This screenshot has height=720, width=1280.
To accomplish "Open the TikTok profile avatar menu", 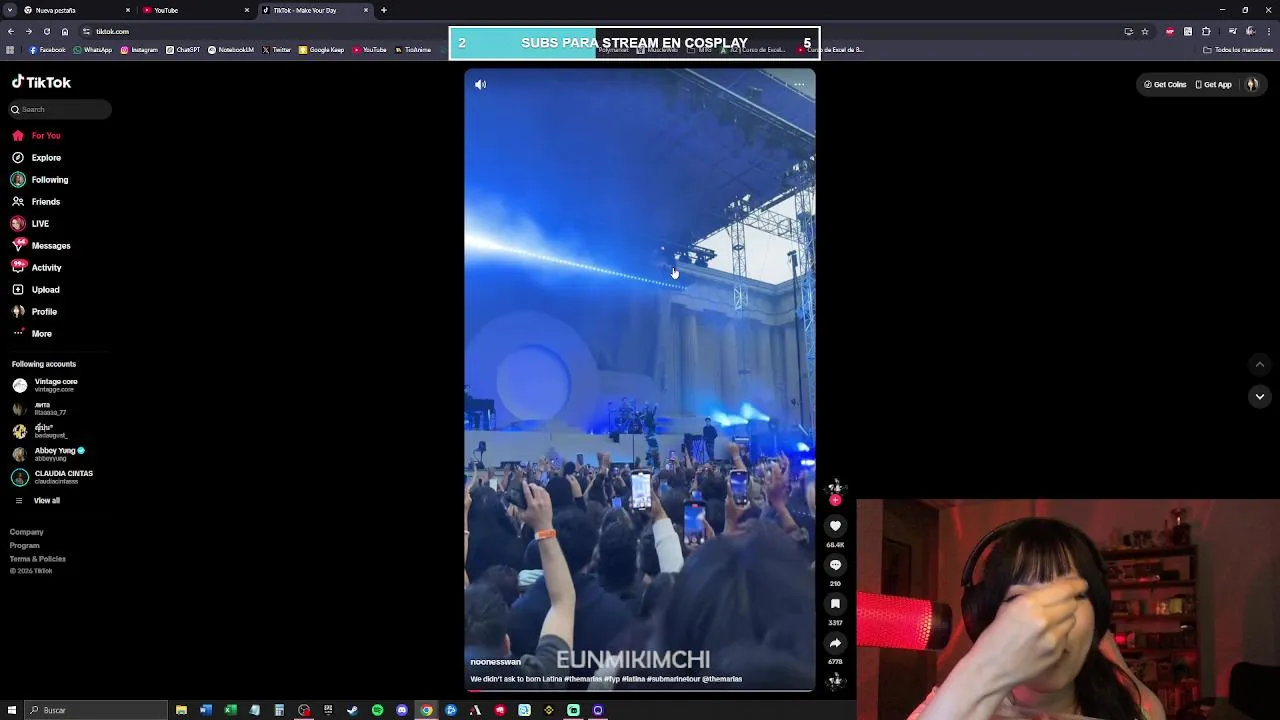I will coord(1252,85).
